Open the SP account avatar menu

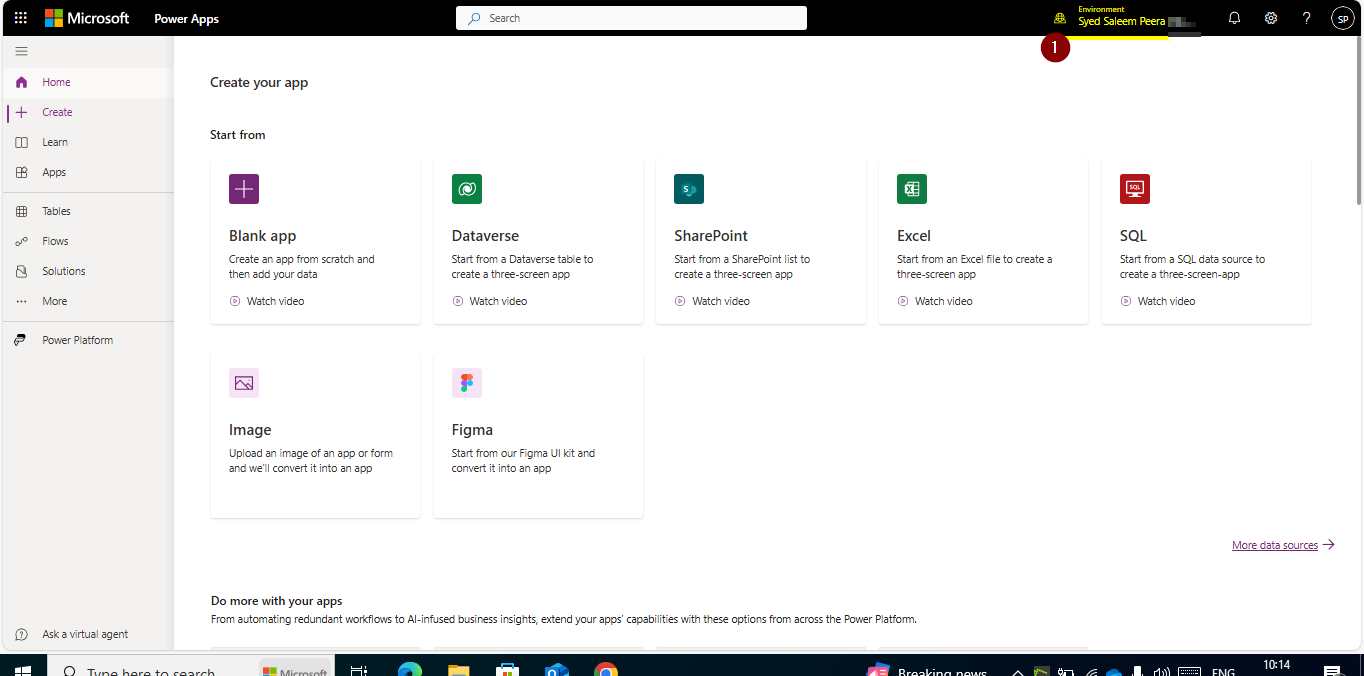[1342, 18]
